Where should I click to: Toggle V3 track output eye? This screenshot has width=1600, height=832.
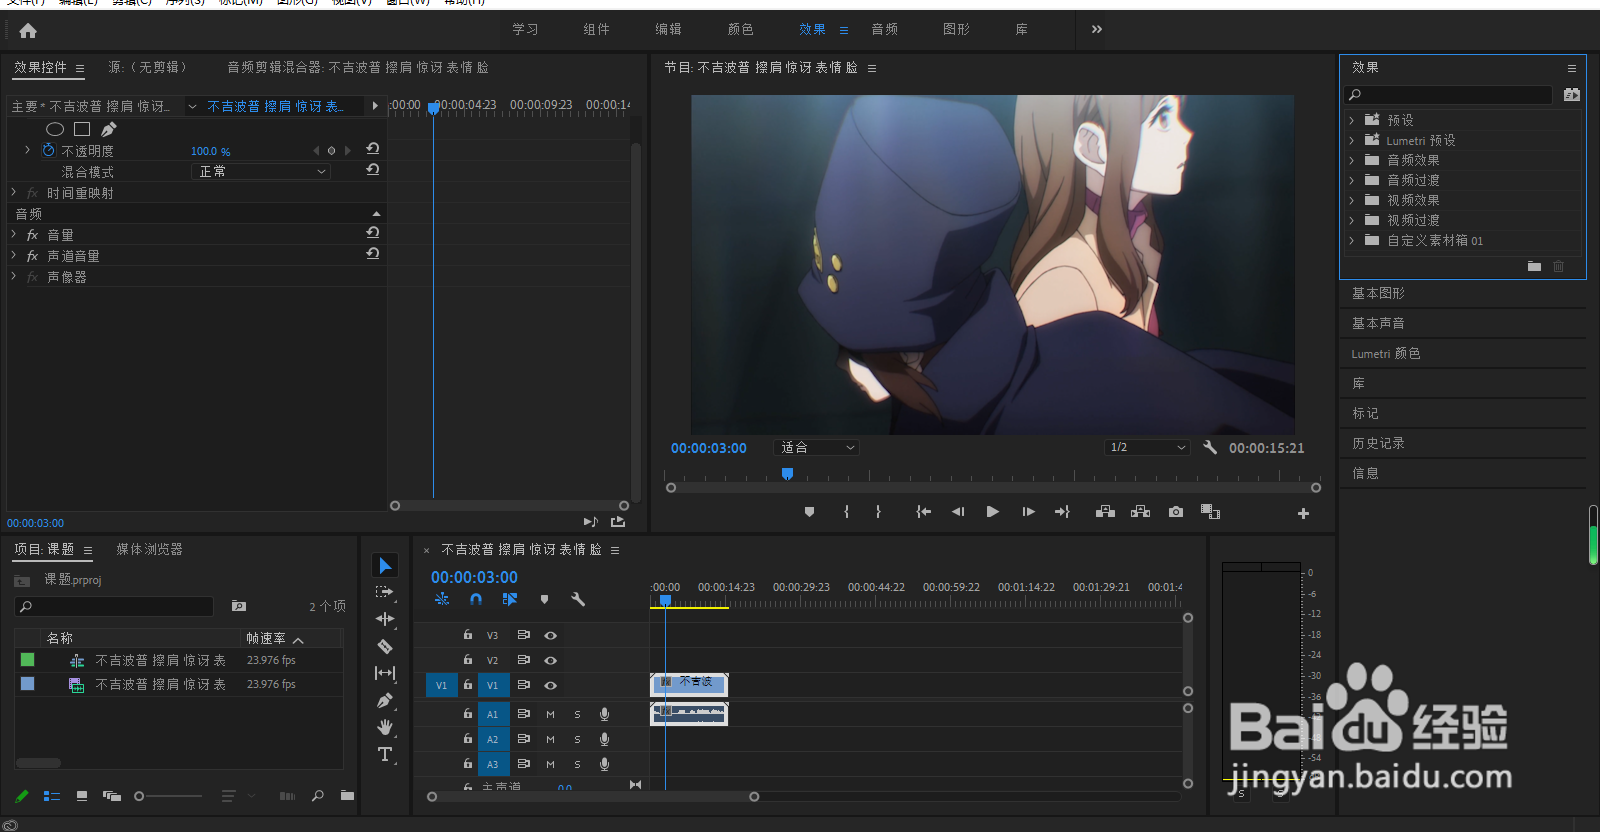[550, 635]
